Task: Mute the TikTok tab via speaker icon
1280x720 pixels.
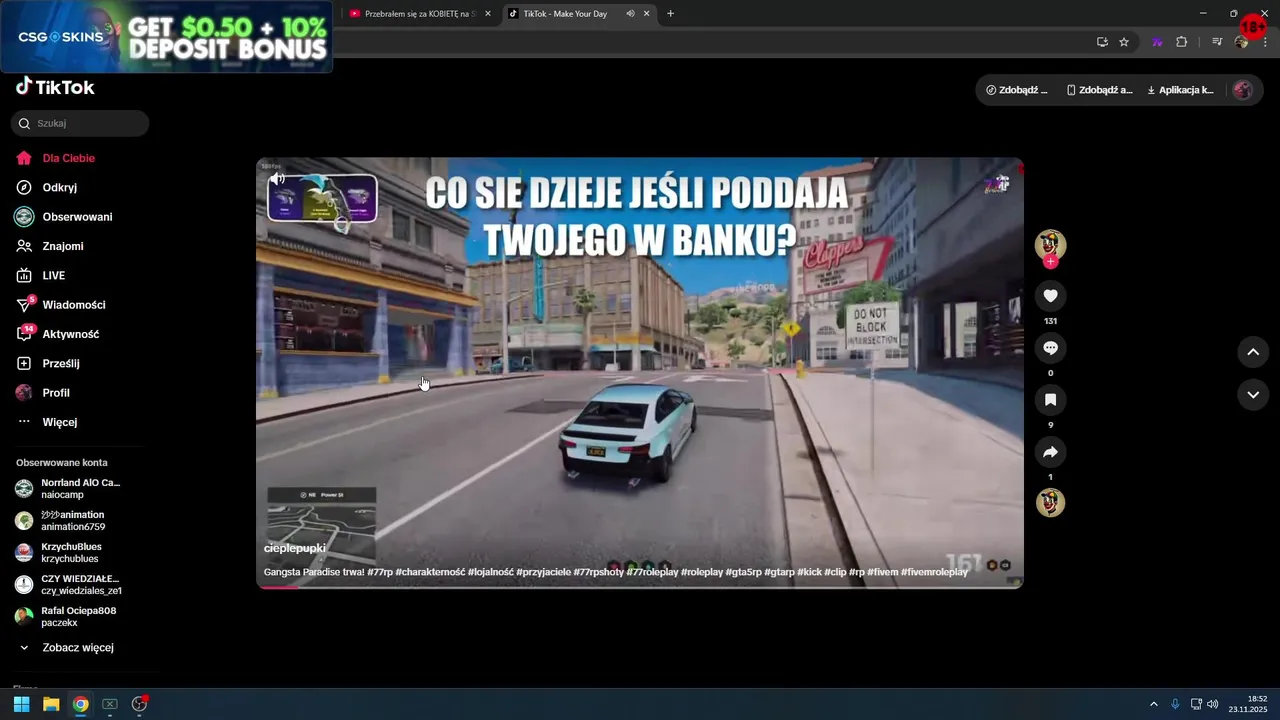Action: (x=630, y=14)
